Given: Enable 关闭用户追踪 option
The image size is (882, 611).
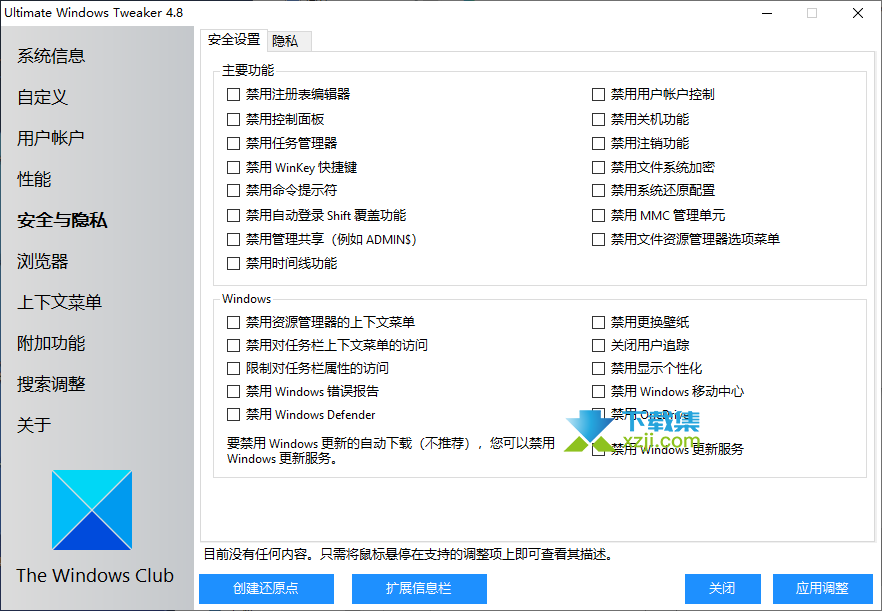Looking at the screenshot, I should 598,345.
